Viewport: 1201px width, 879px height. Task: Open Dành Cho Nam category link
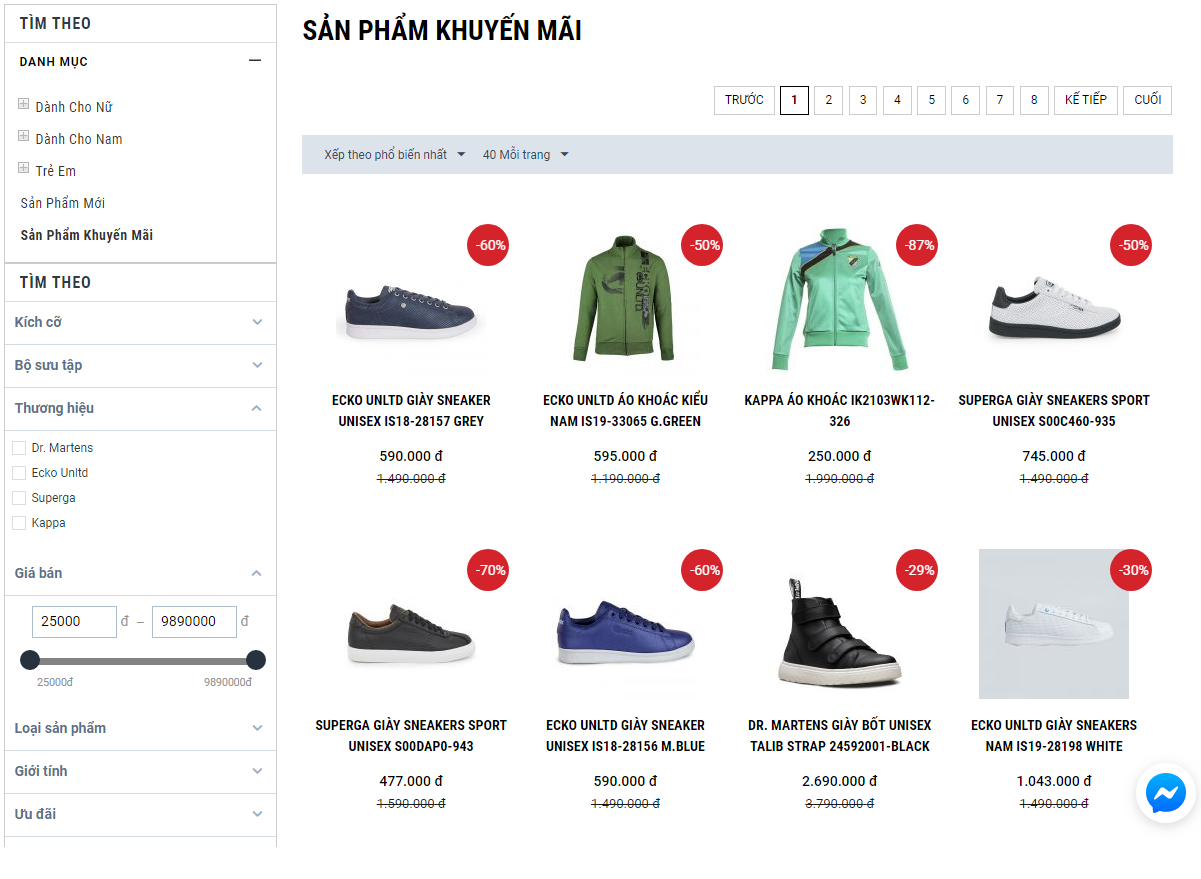[x=79, y=139]
